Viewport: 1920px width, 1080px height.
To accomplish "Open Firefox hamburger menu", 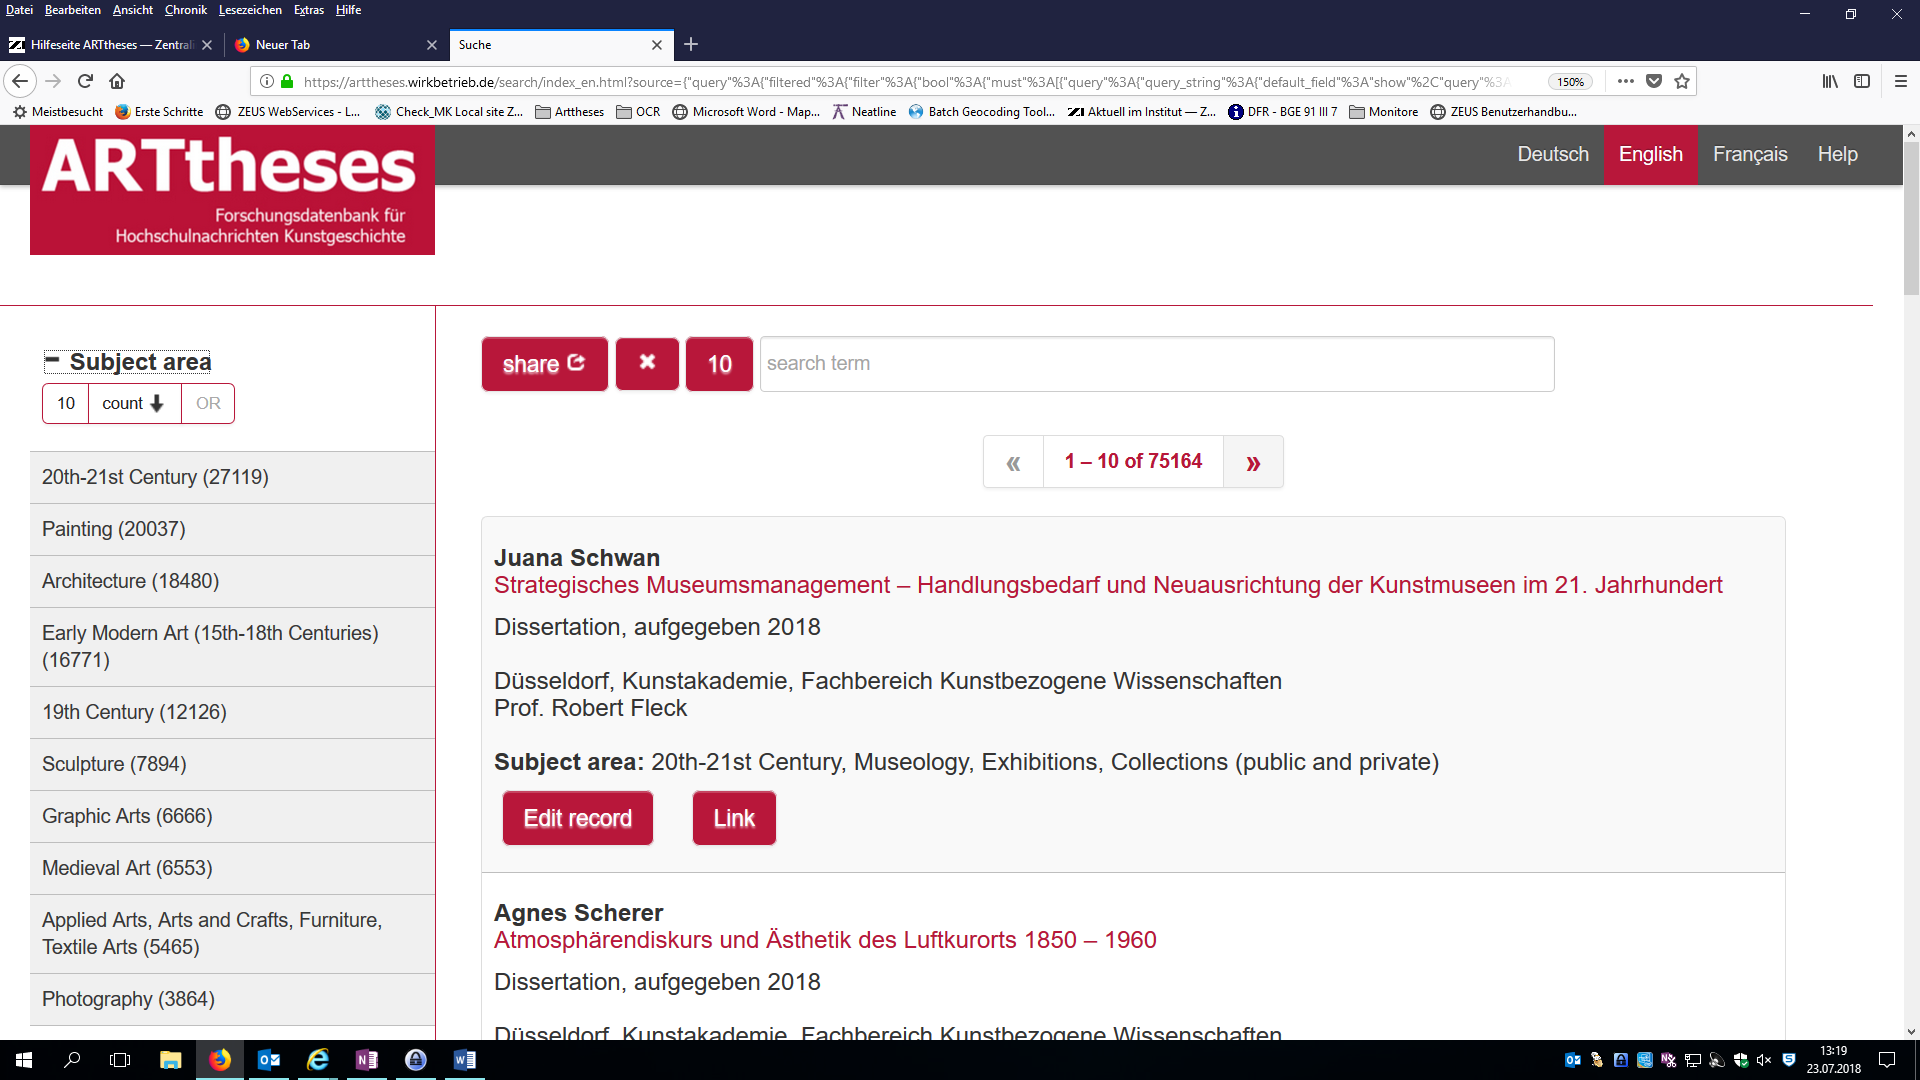I will (1900, 81).
